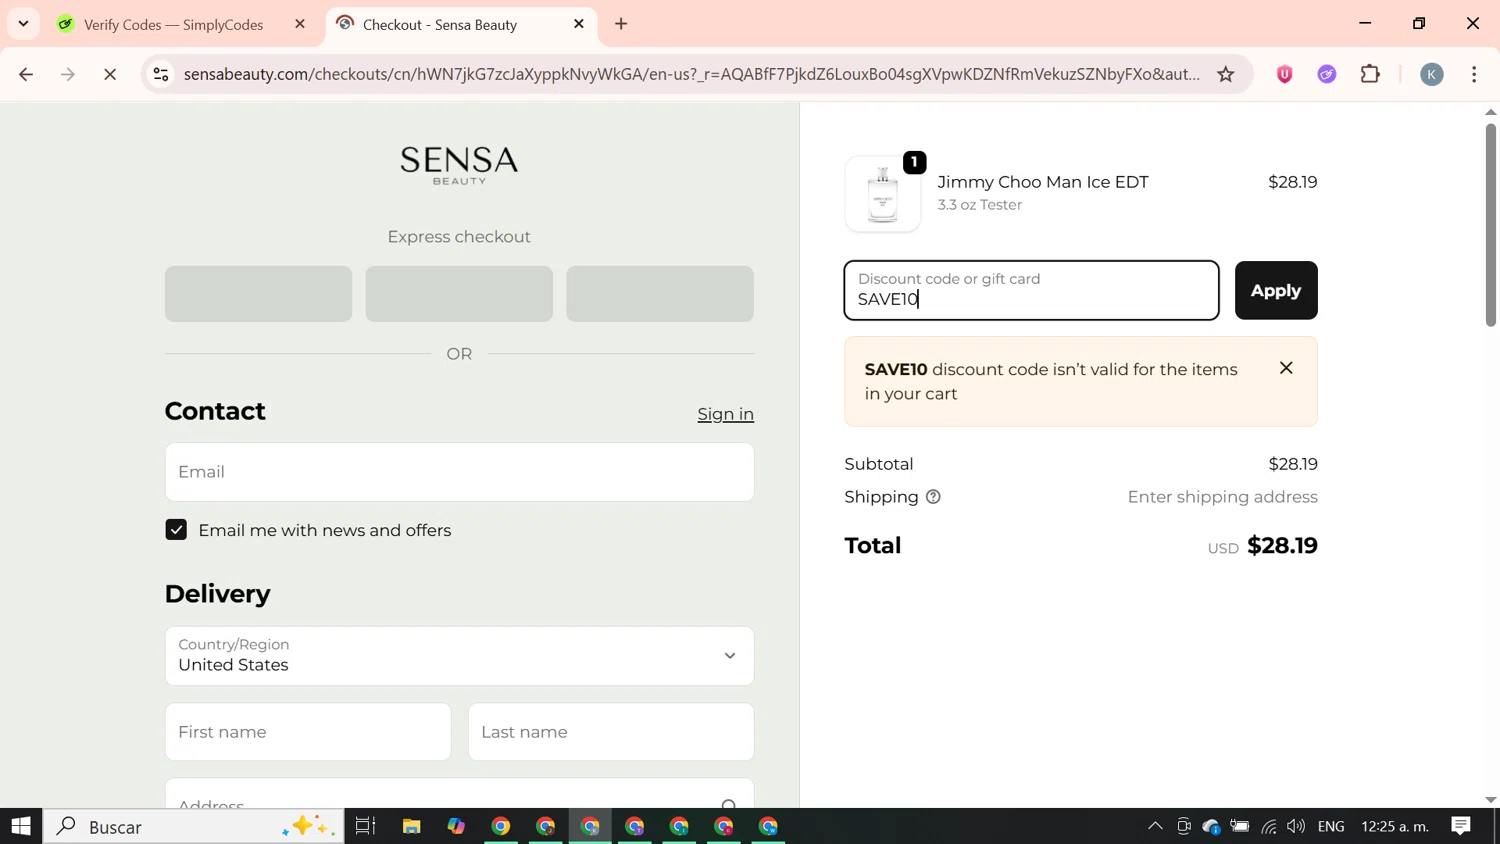Click the scrollbar down arrow
Screen dimensions: 1500x844
coord(1490,800)
